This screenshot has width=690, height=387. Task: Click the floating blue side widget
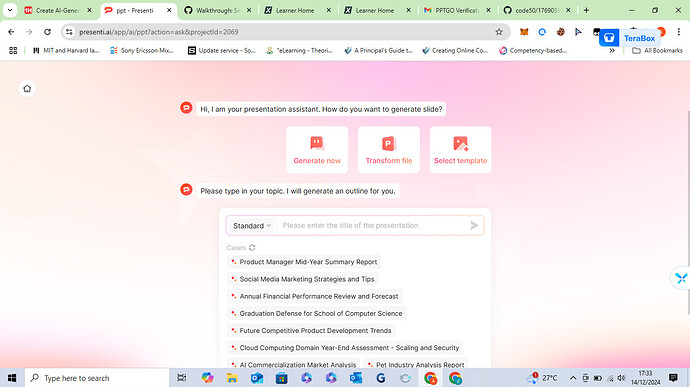681,278
